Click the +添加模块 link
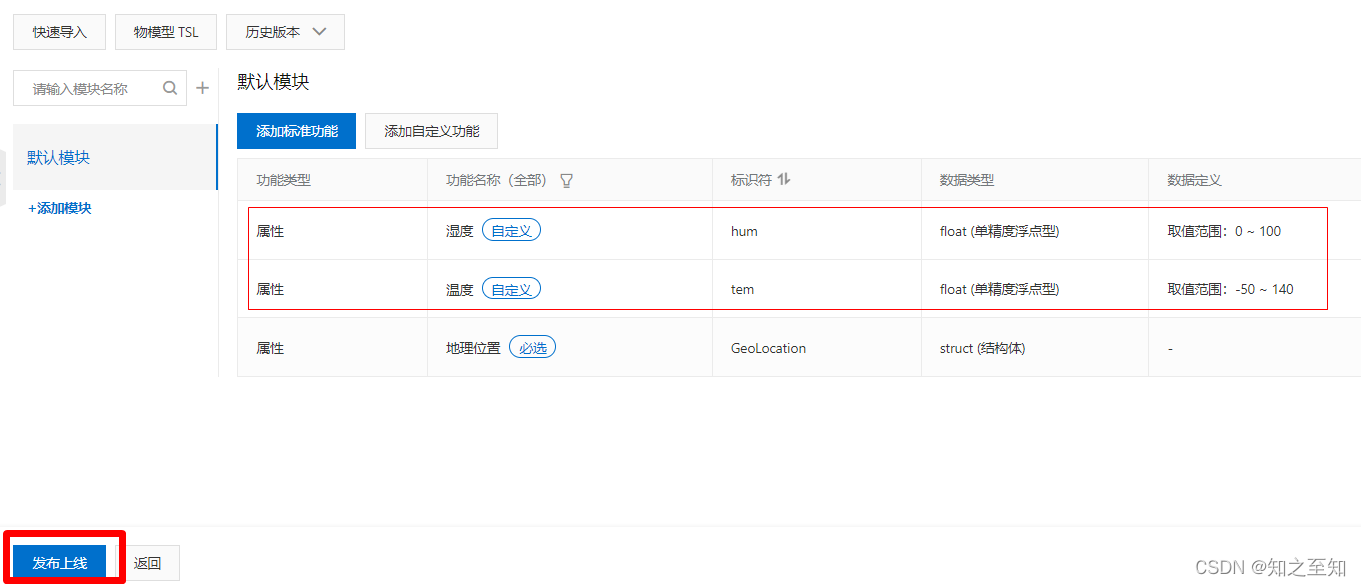1361x586 pixels. point(60,208)
